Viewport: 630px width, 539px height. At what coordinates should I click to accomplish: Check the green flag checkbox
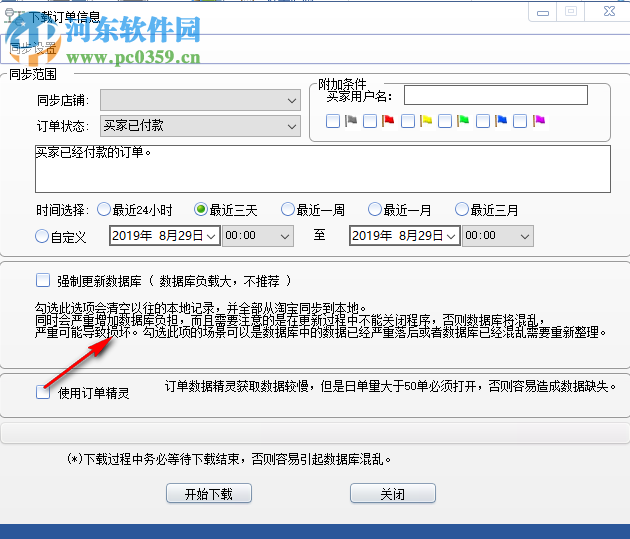click(445, 121)
